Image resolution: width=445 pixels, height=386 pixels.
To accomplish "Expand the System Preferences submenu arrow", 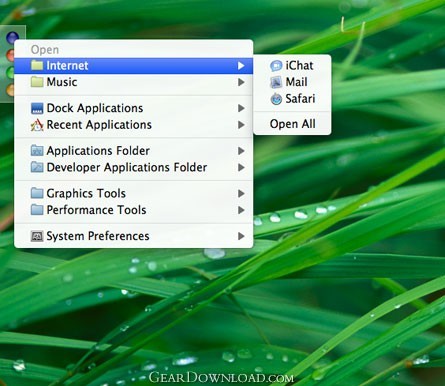I will 241,236.
